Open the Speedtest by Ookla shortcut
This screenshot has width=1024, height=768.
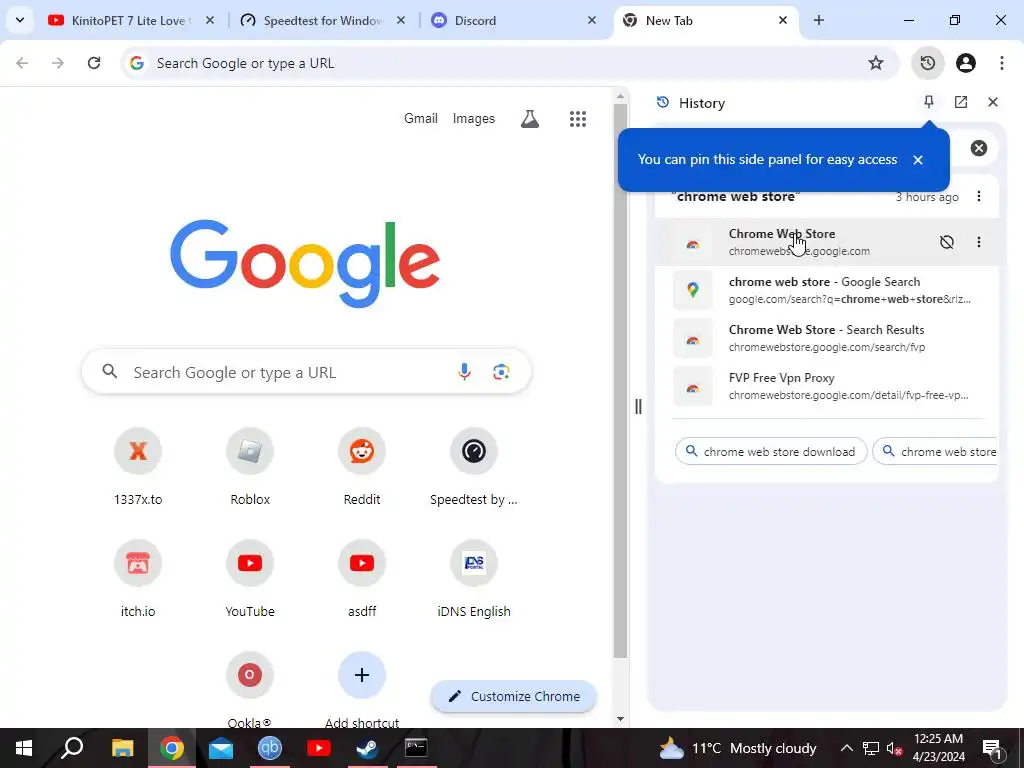[x=473, y=468]
